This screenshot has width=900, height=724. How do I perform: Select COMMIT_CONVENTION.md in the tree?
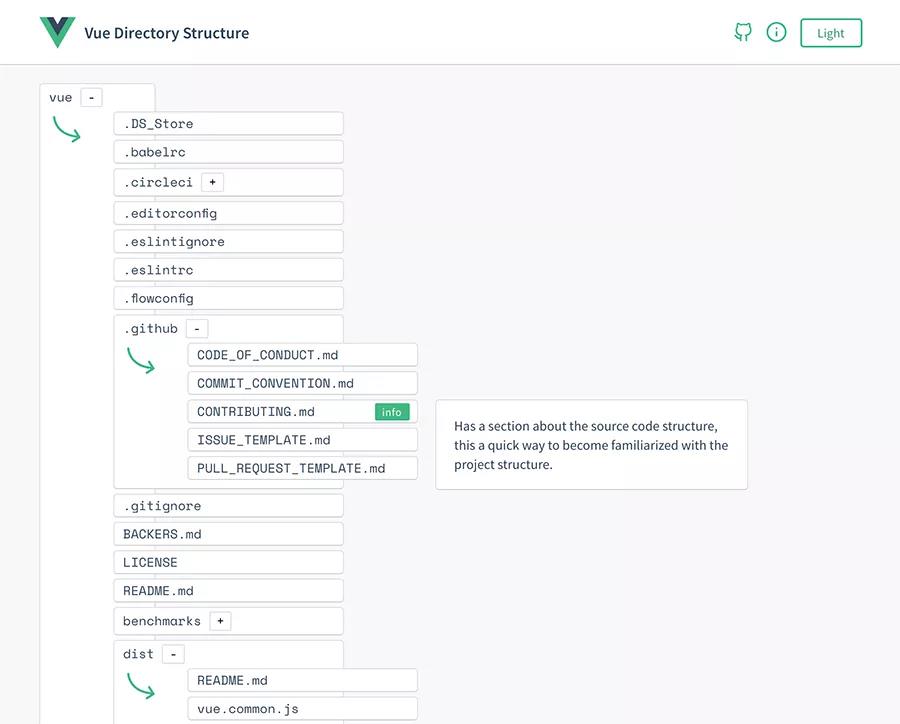(x=301, y=383)
